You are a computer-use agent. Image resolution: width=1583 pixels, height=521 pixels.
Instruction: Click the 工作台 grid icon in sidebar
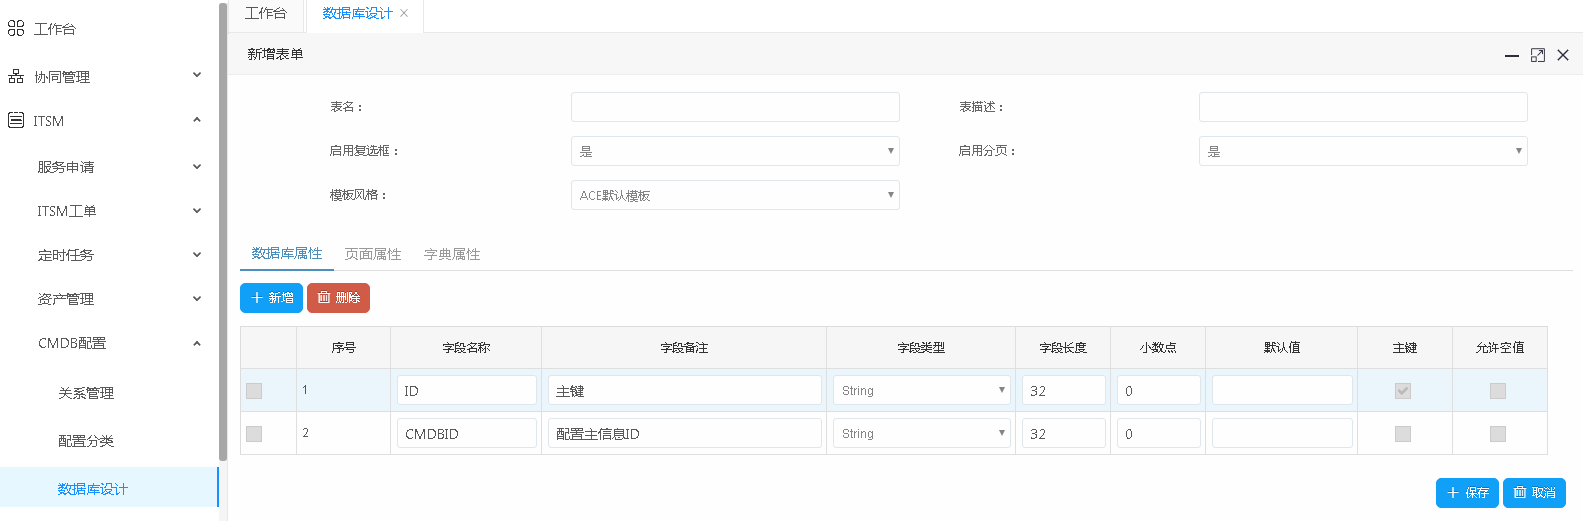[x=16, y=29]
